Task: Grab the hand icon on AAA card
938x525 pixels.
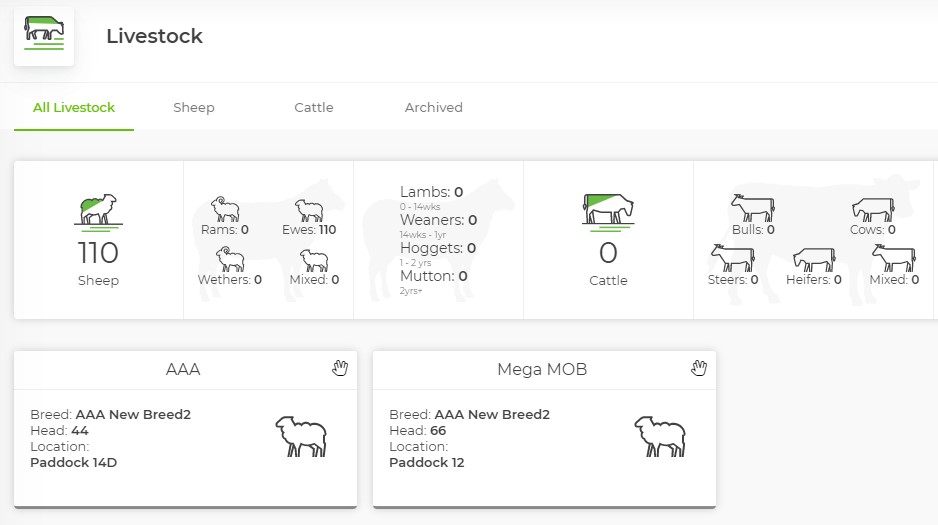Action: click(340, 369)
